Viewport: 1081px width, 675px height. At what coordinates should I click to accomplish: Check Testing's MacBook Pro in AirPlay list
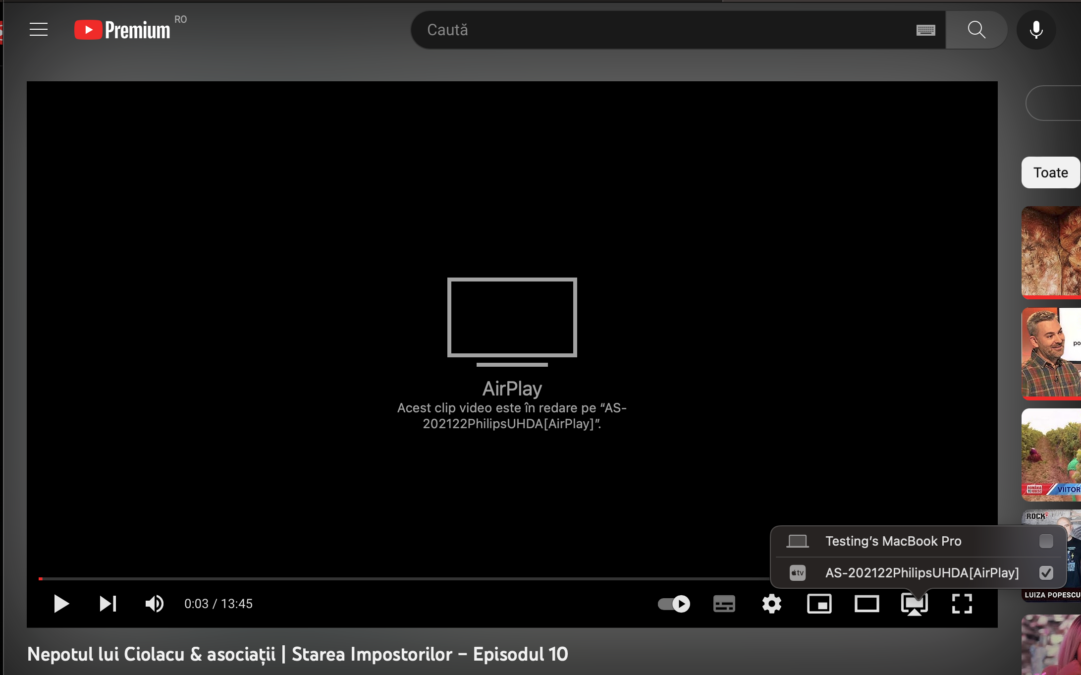1046,540
